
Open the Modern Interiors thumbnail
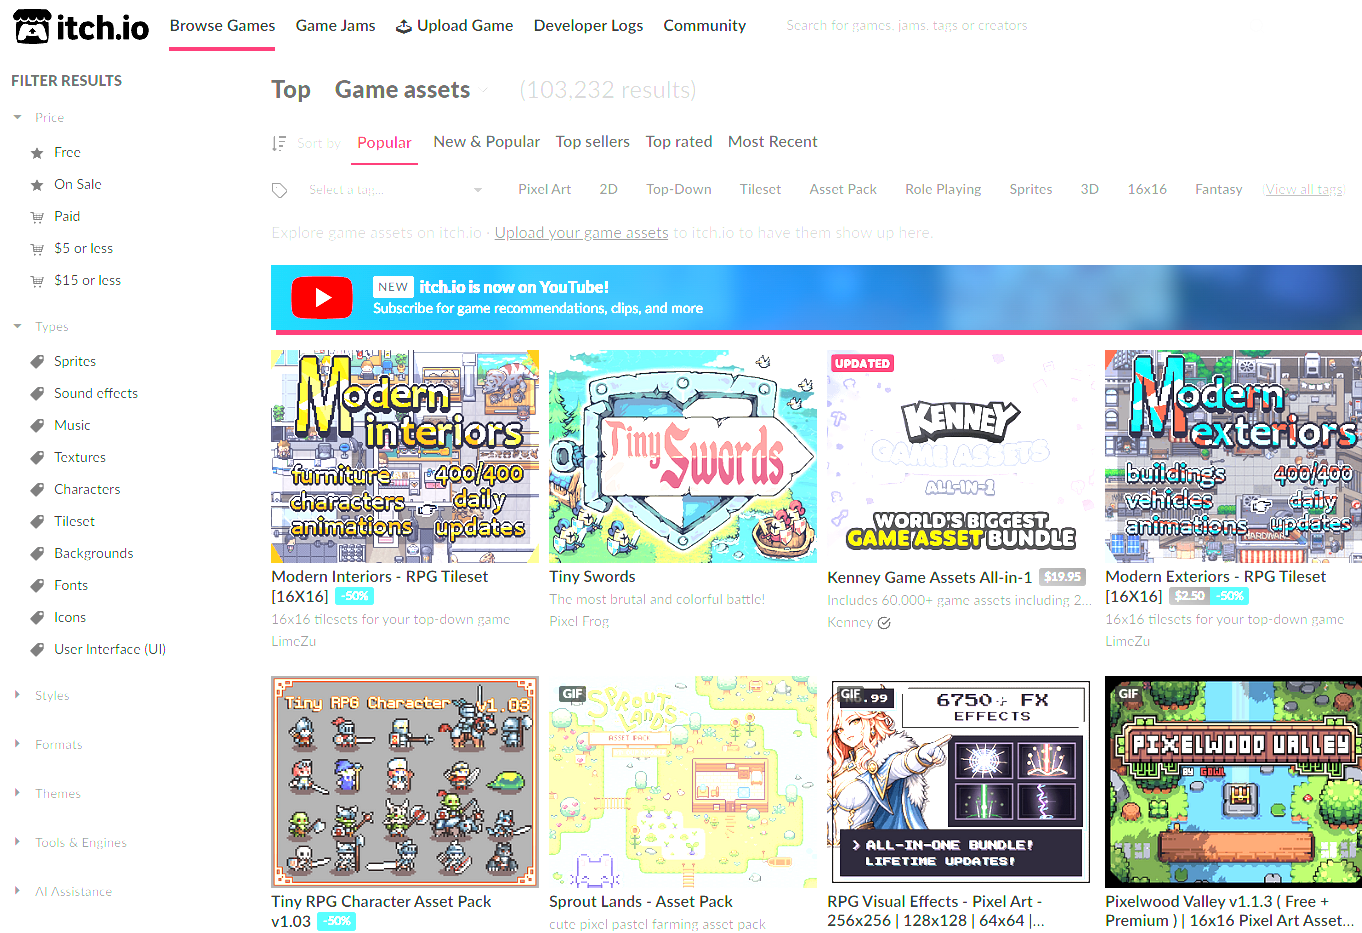pos(405,456)
